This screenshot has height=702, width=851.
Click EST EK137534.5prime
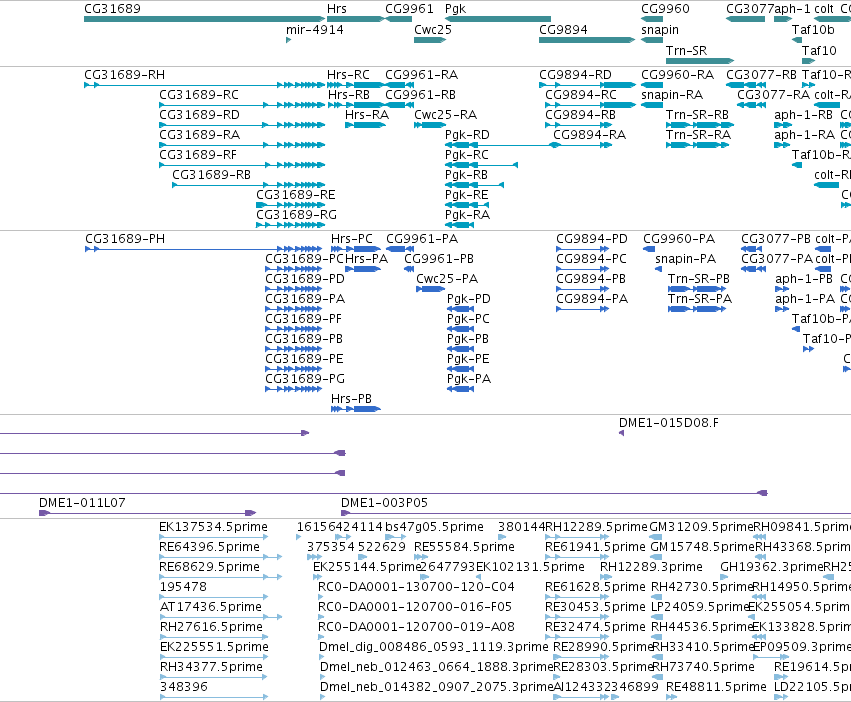(214, 537)
